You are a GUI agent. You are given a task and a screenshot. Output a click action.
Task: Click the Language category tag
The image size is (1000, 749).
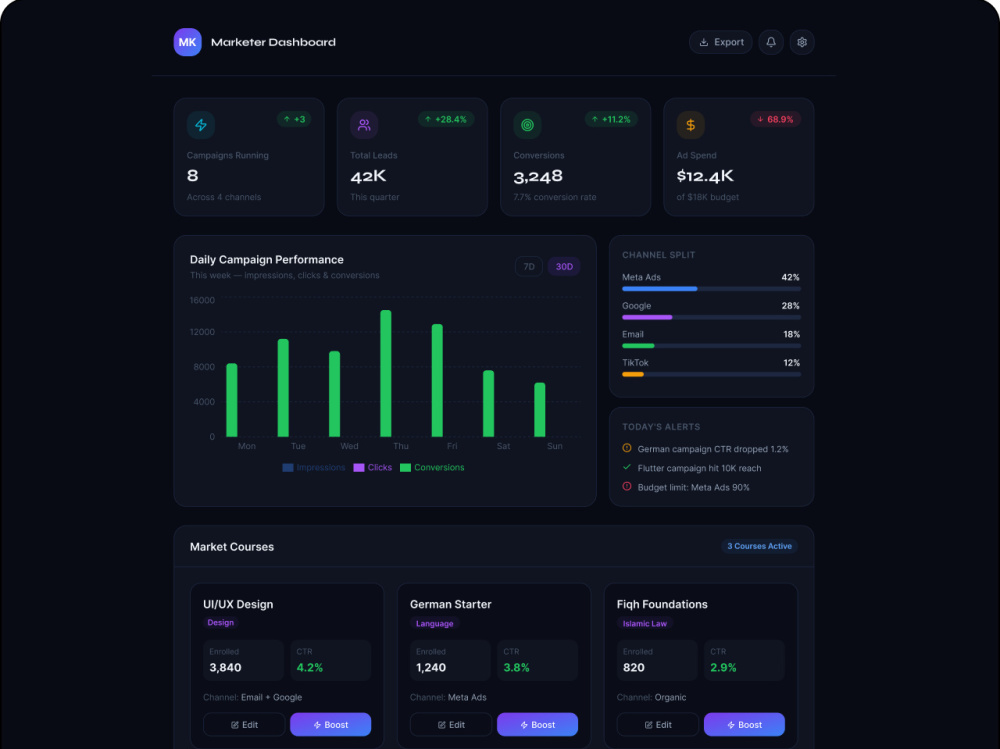[x=434, y=623]
